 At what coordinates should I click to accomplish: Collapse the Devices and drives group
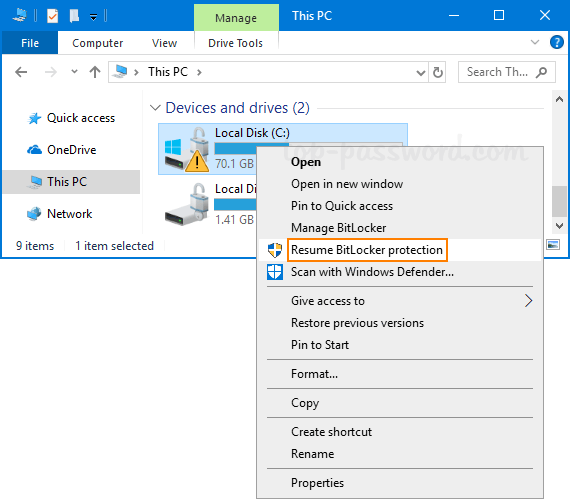tap(155, 108)
